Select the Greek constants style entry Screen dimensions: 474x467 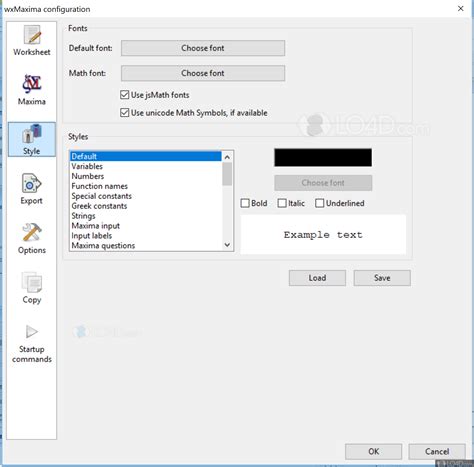(x=146, y=206)
